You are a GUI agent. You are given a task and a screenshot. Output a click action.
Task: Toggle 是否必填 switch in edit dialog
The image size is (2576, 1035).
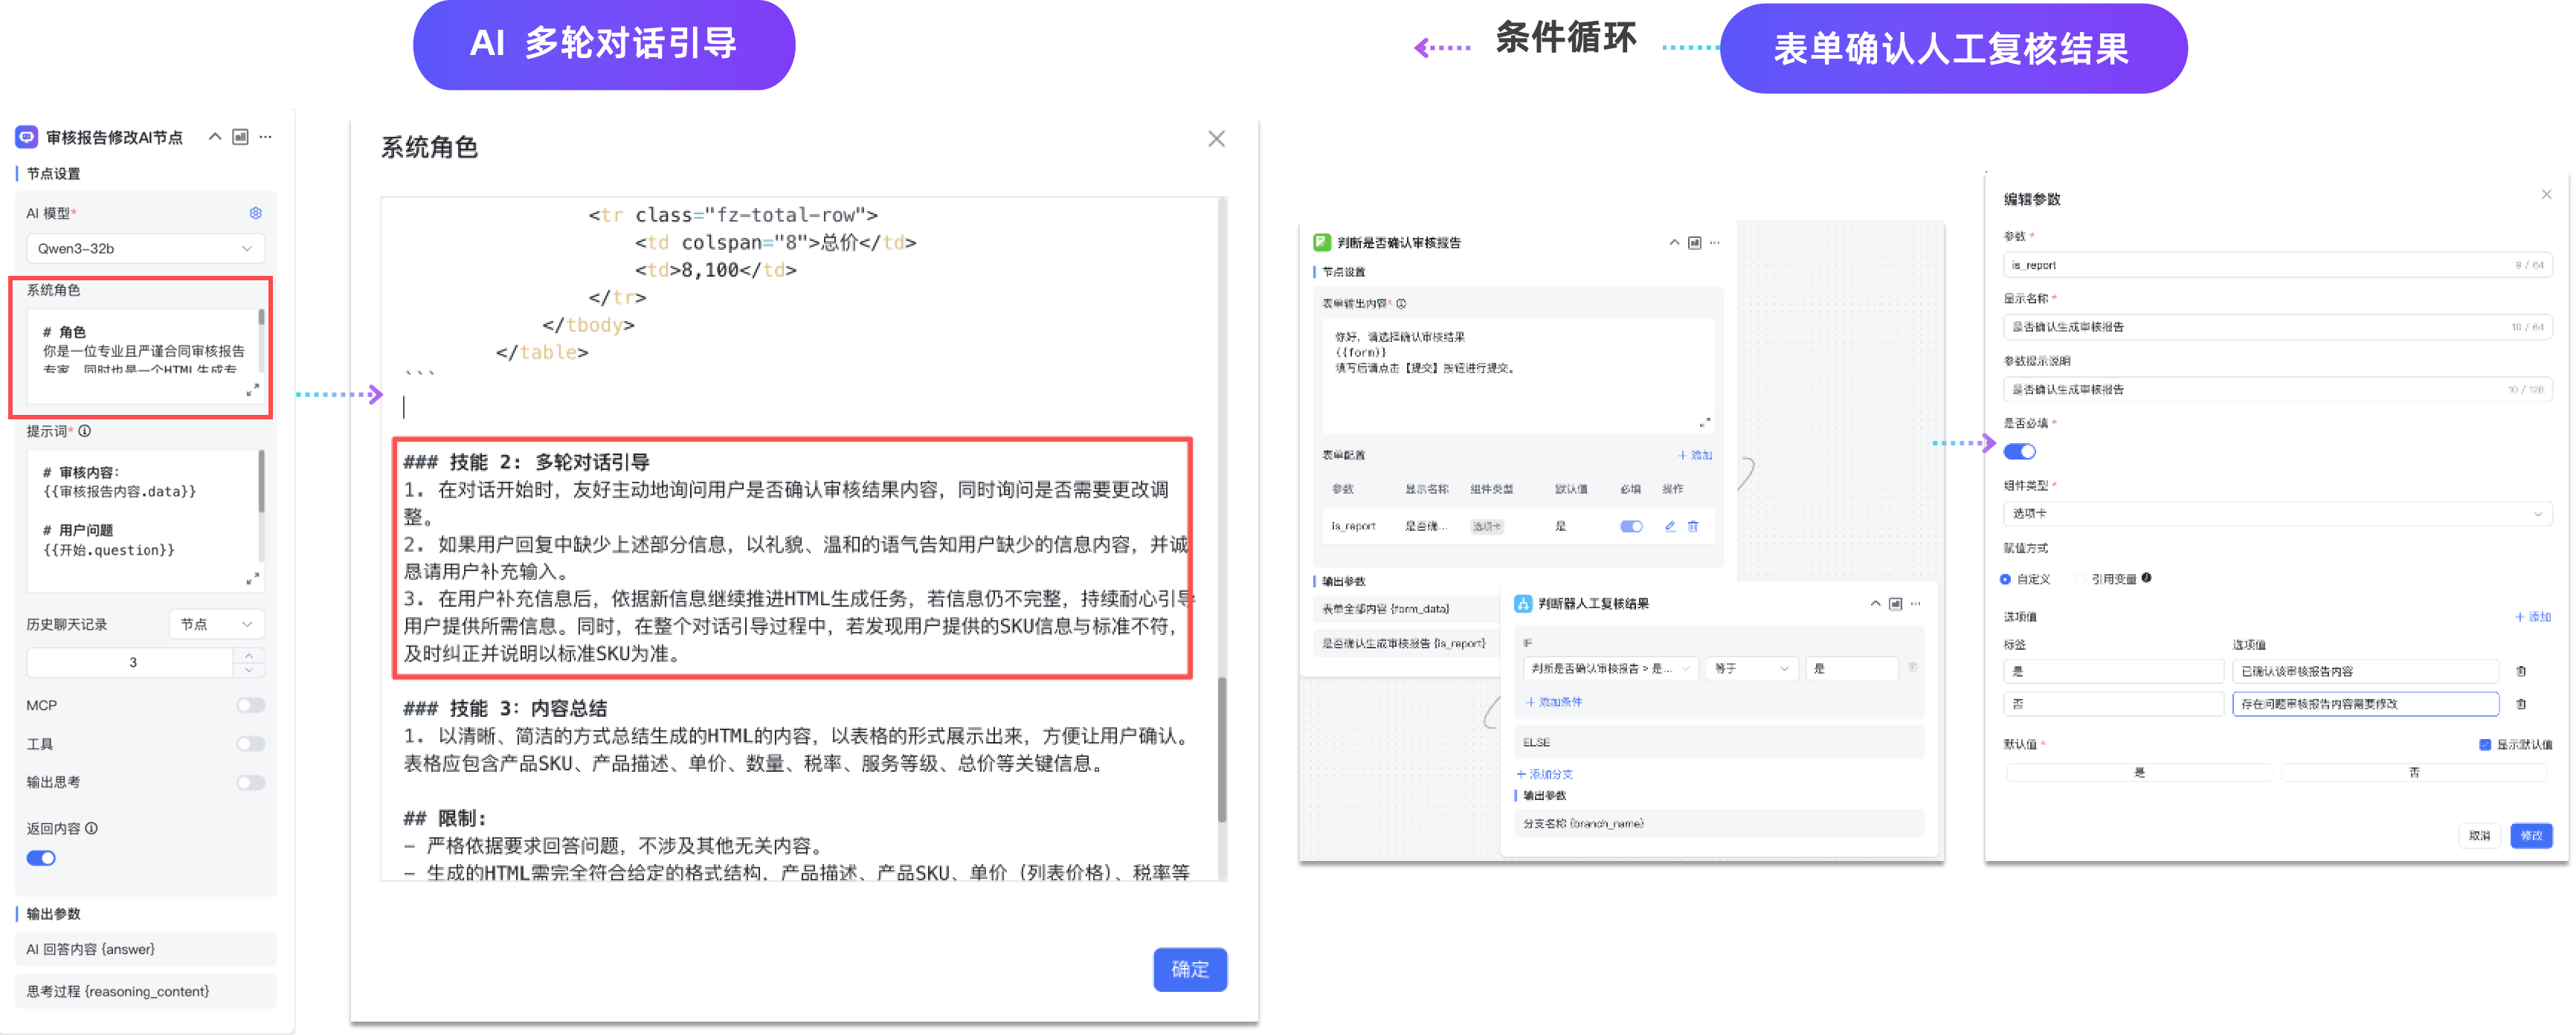pos(2019,452)
